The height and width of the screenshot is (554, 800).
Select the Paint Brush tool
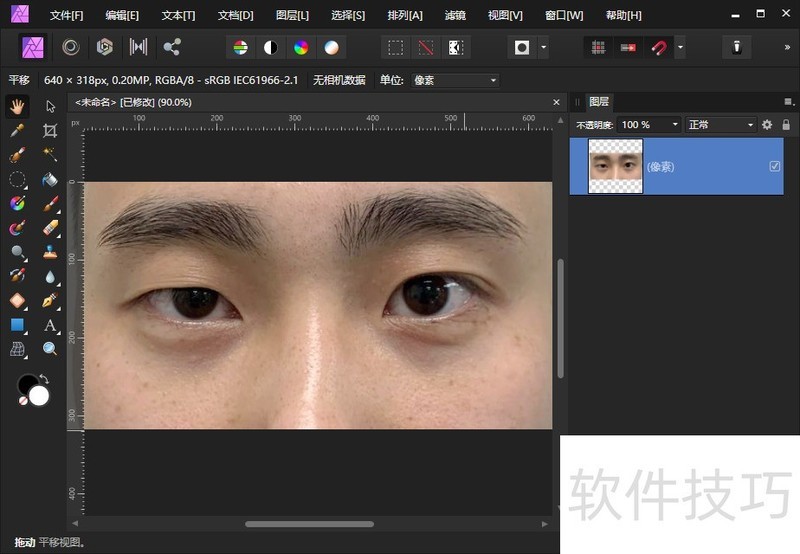pos(50,204)
